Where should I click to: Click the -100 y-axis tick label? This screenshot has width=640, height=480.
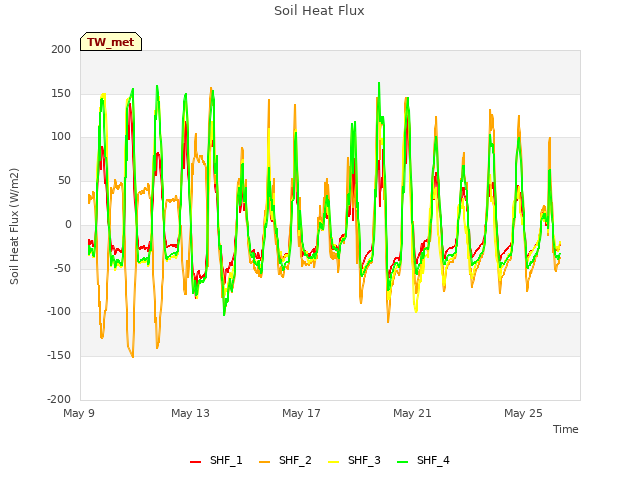pos(59,312)
